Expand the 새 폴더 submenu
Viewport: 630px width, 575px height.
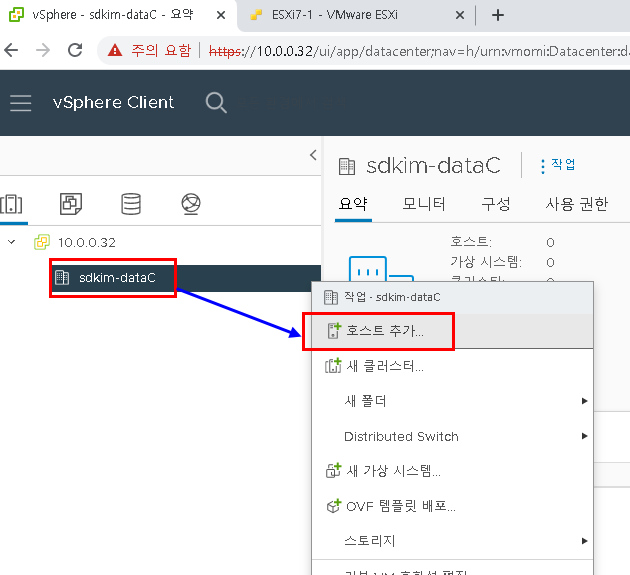click(x=452, y=401)
